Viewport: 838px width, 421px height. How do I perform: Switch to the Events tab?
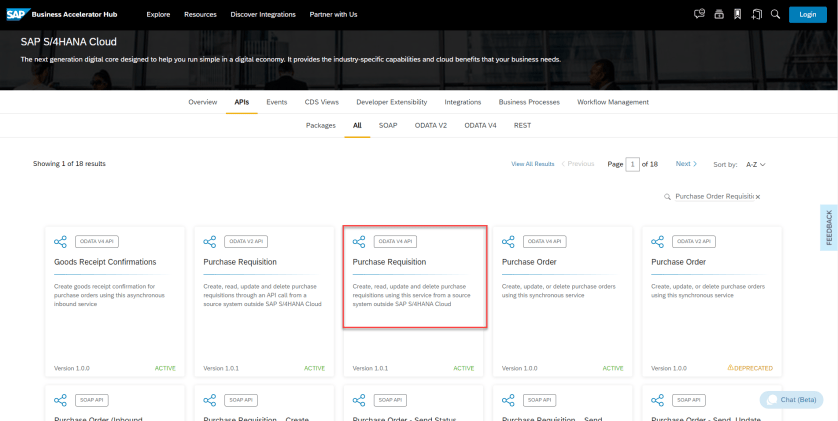277,102
